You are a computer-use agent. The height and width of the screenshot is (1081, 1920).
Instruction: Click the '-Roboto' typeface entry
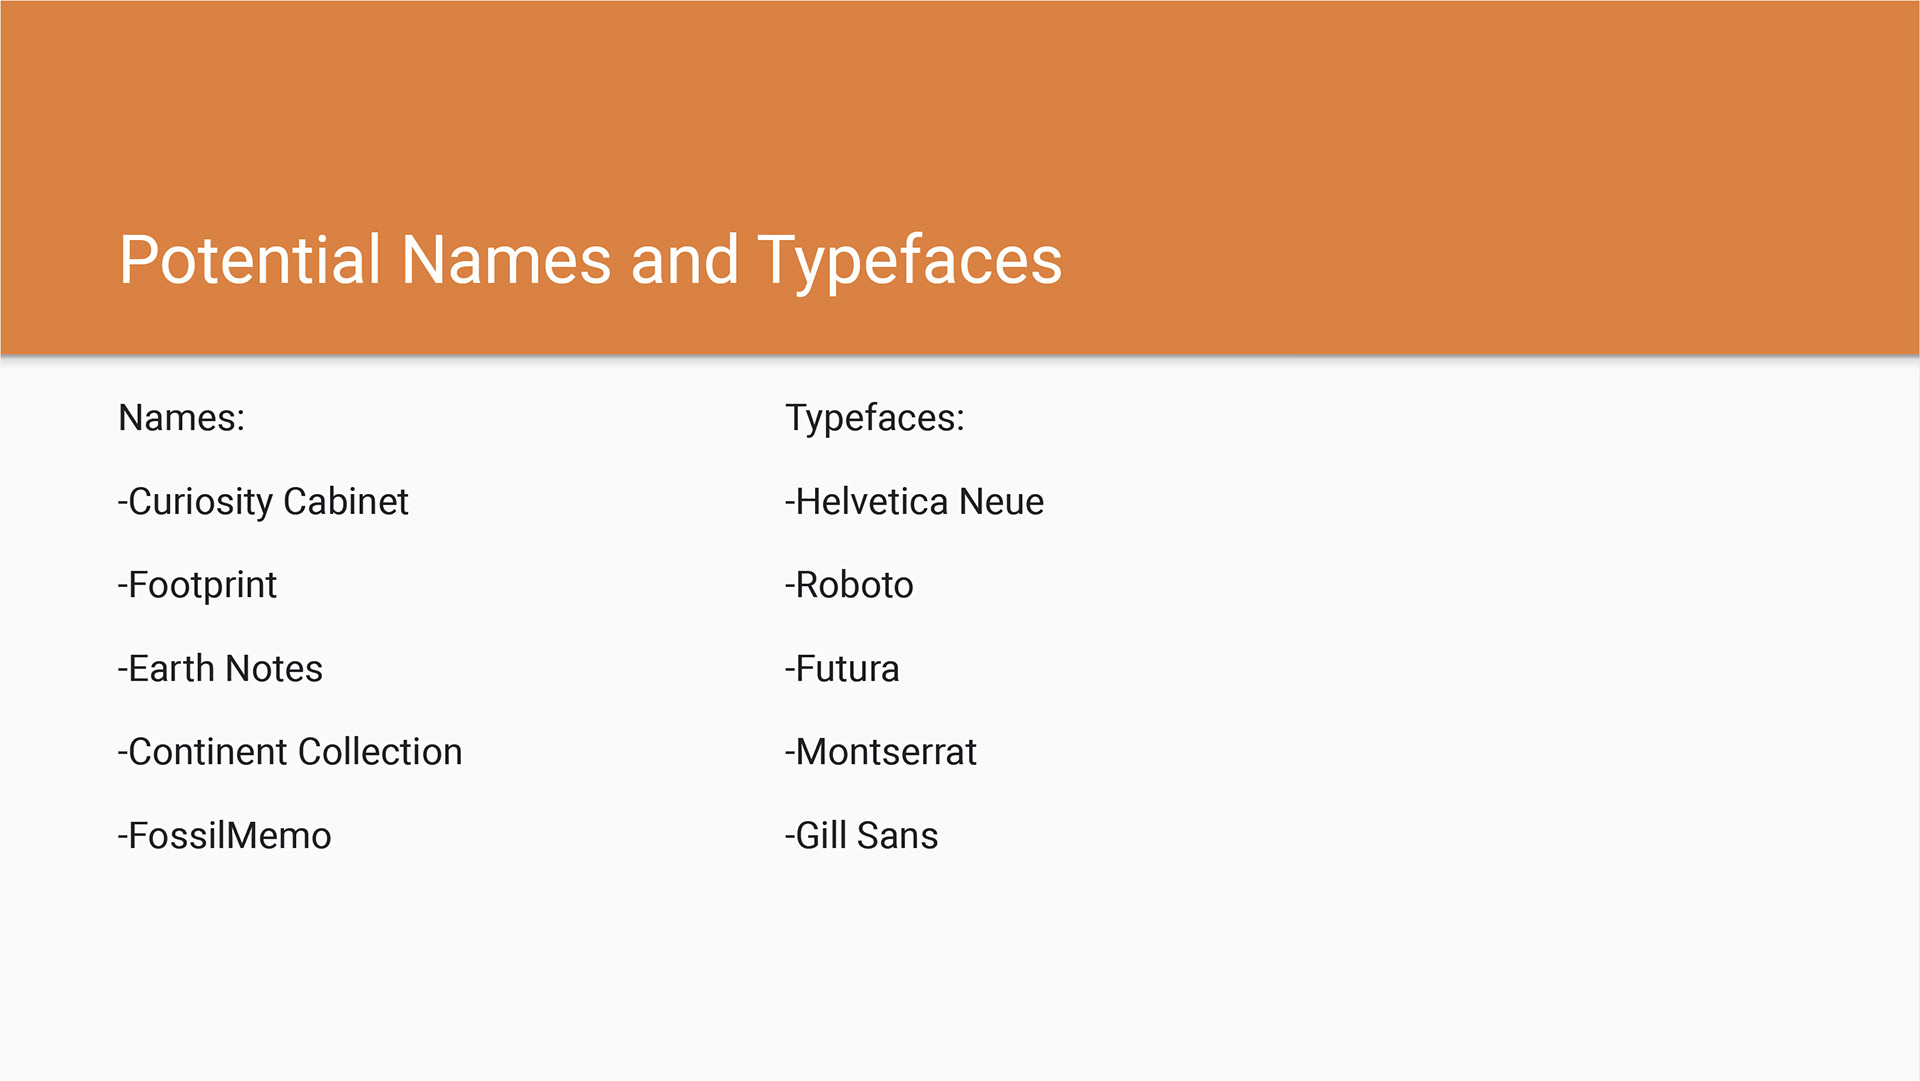point(849,585)
